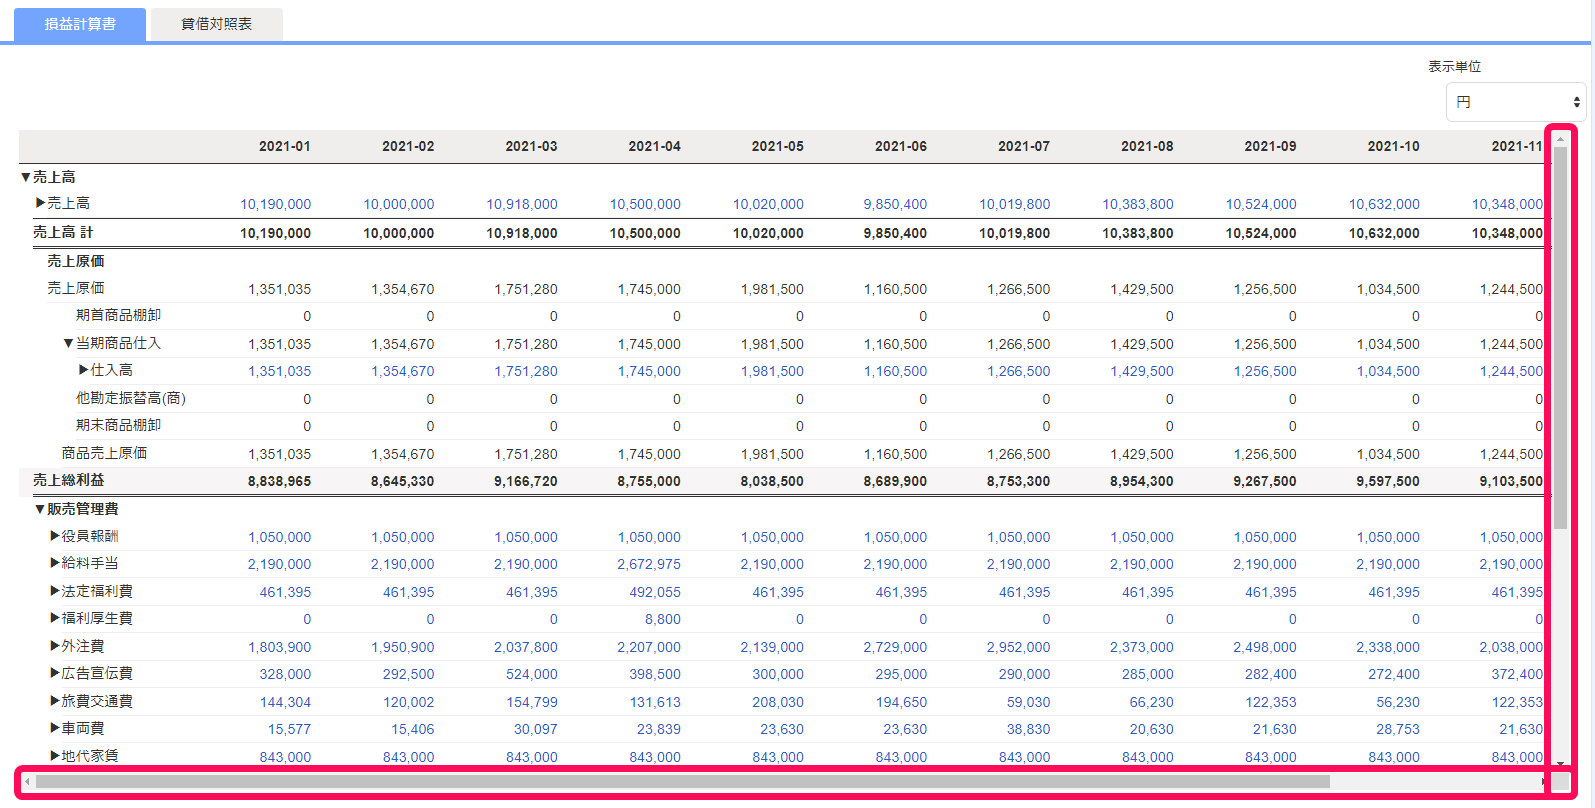Expand the 旅費交通費 row
The height and width of the screenshot is (808, 1595).
(x=55, y=701)
